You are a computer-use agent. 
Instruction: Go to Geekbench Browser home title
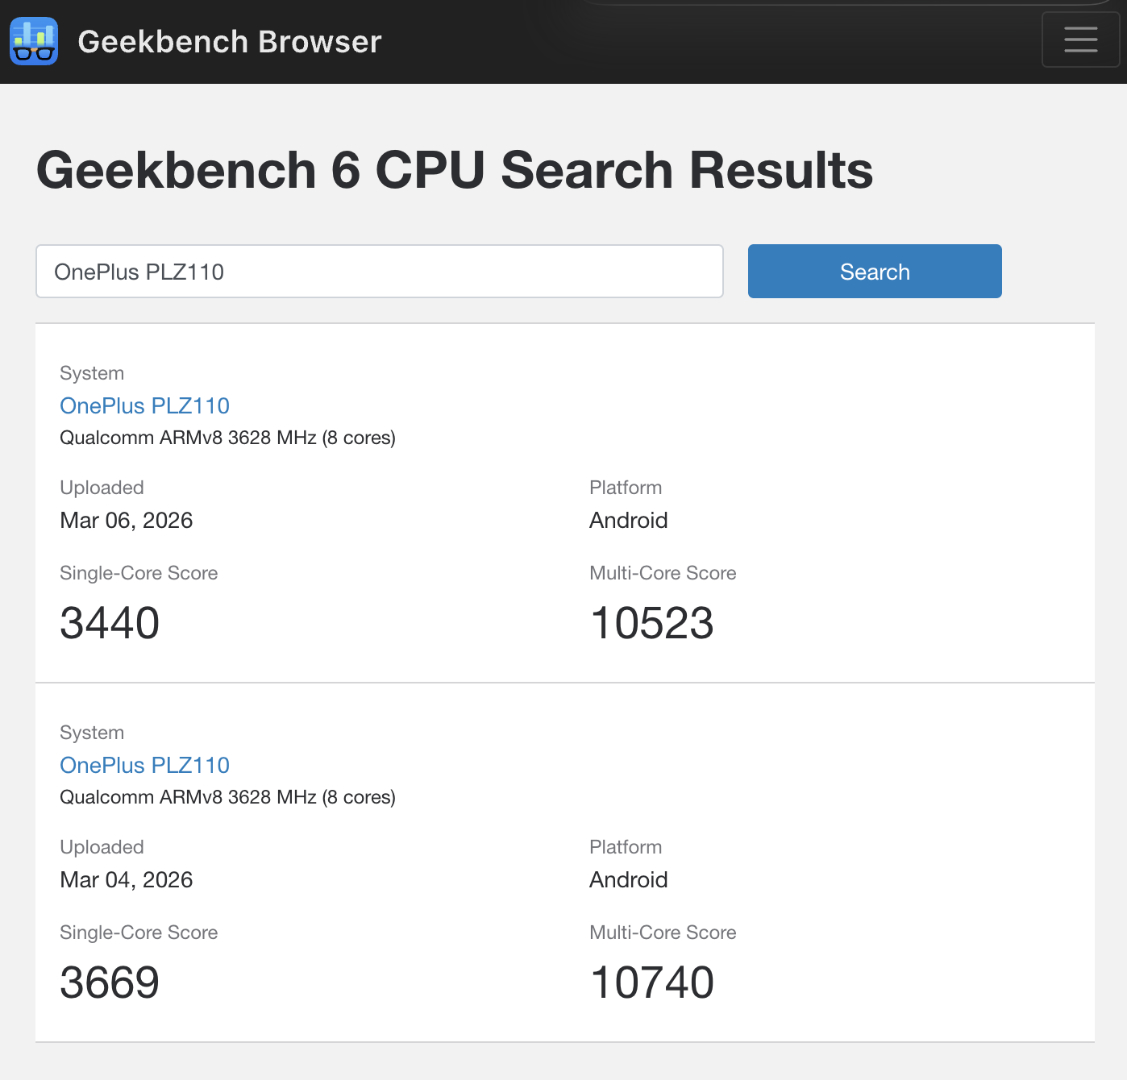pos(229,41)
